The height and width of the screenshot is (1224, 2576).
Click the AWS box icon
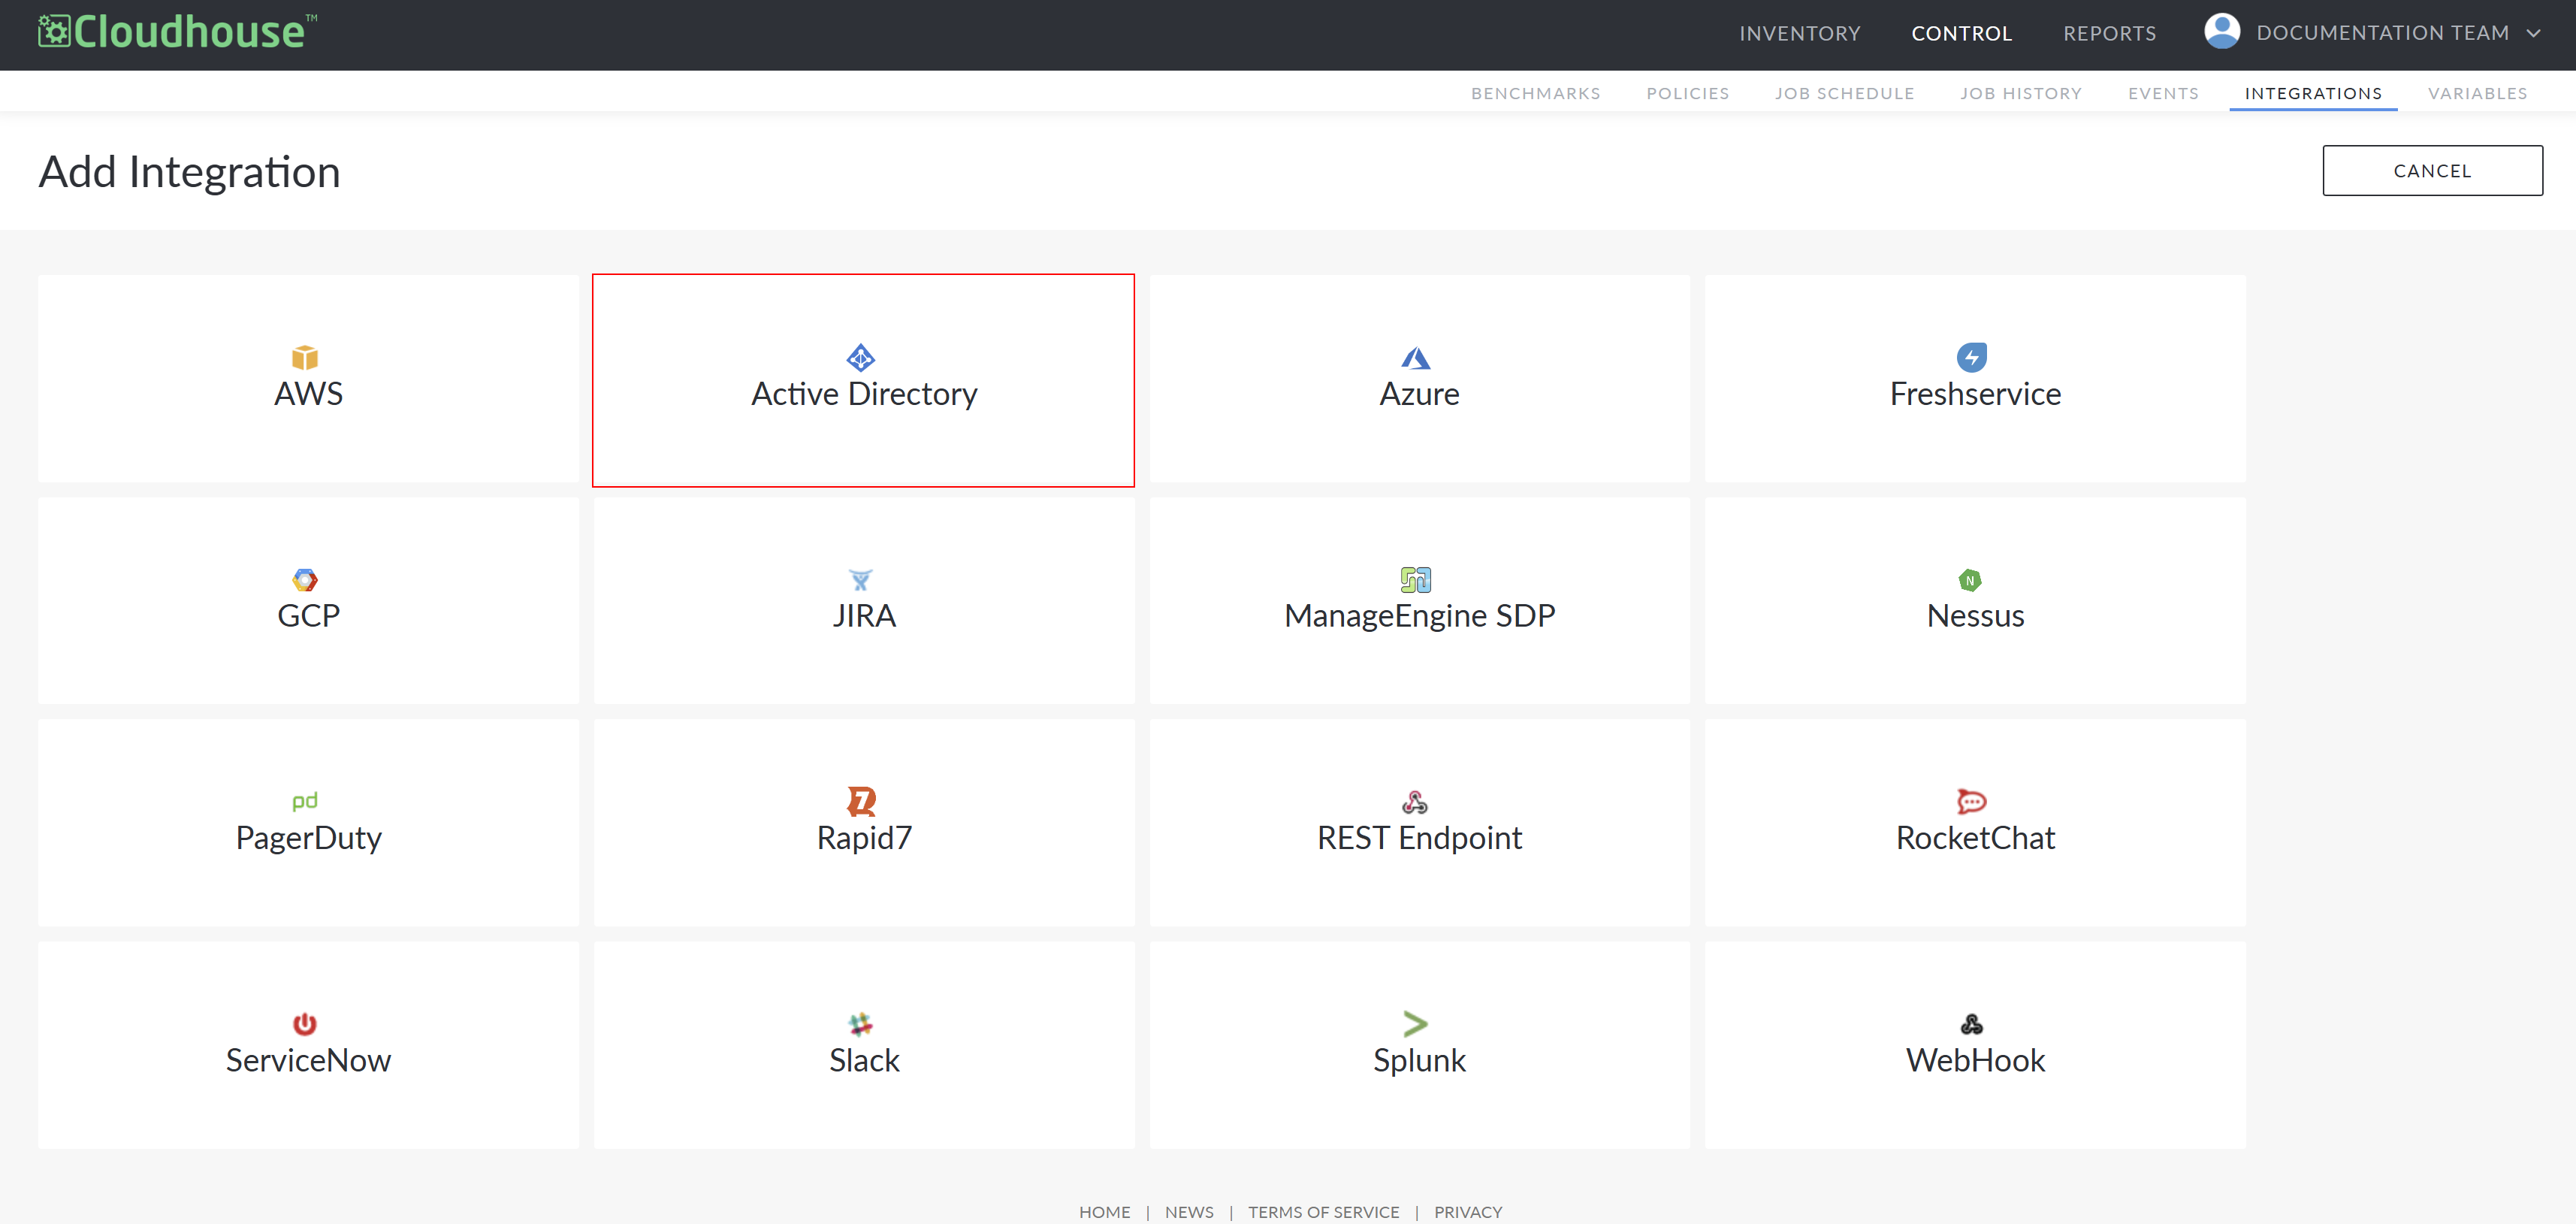(x=305, y=357)
